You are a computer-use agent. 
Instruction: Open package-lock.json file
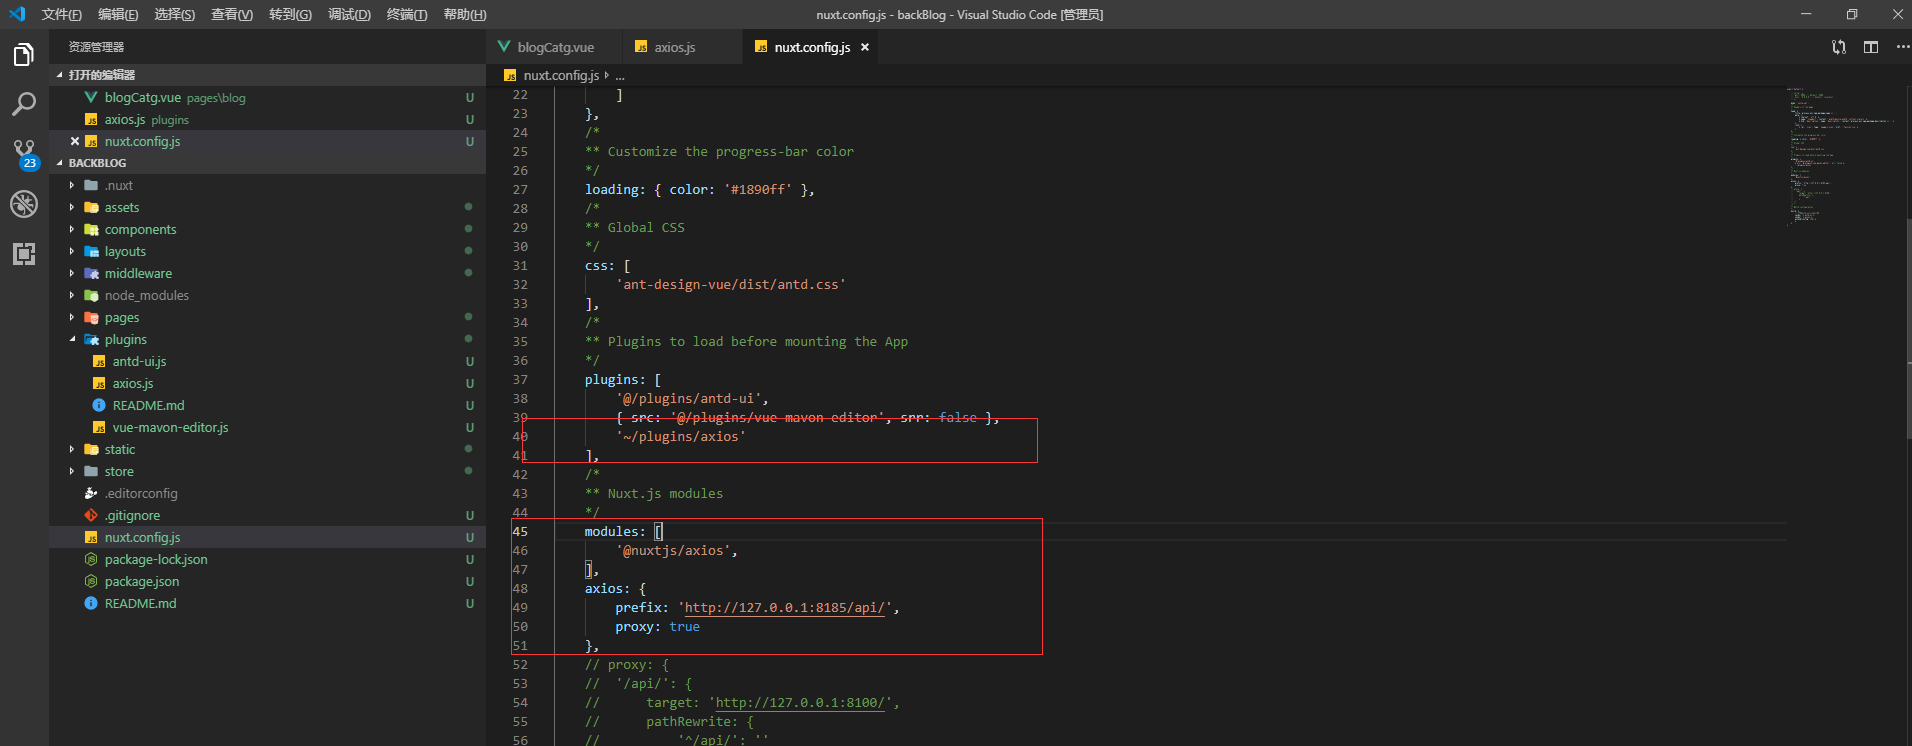[267, 559]
